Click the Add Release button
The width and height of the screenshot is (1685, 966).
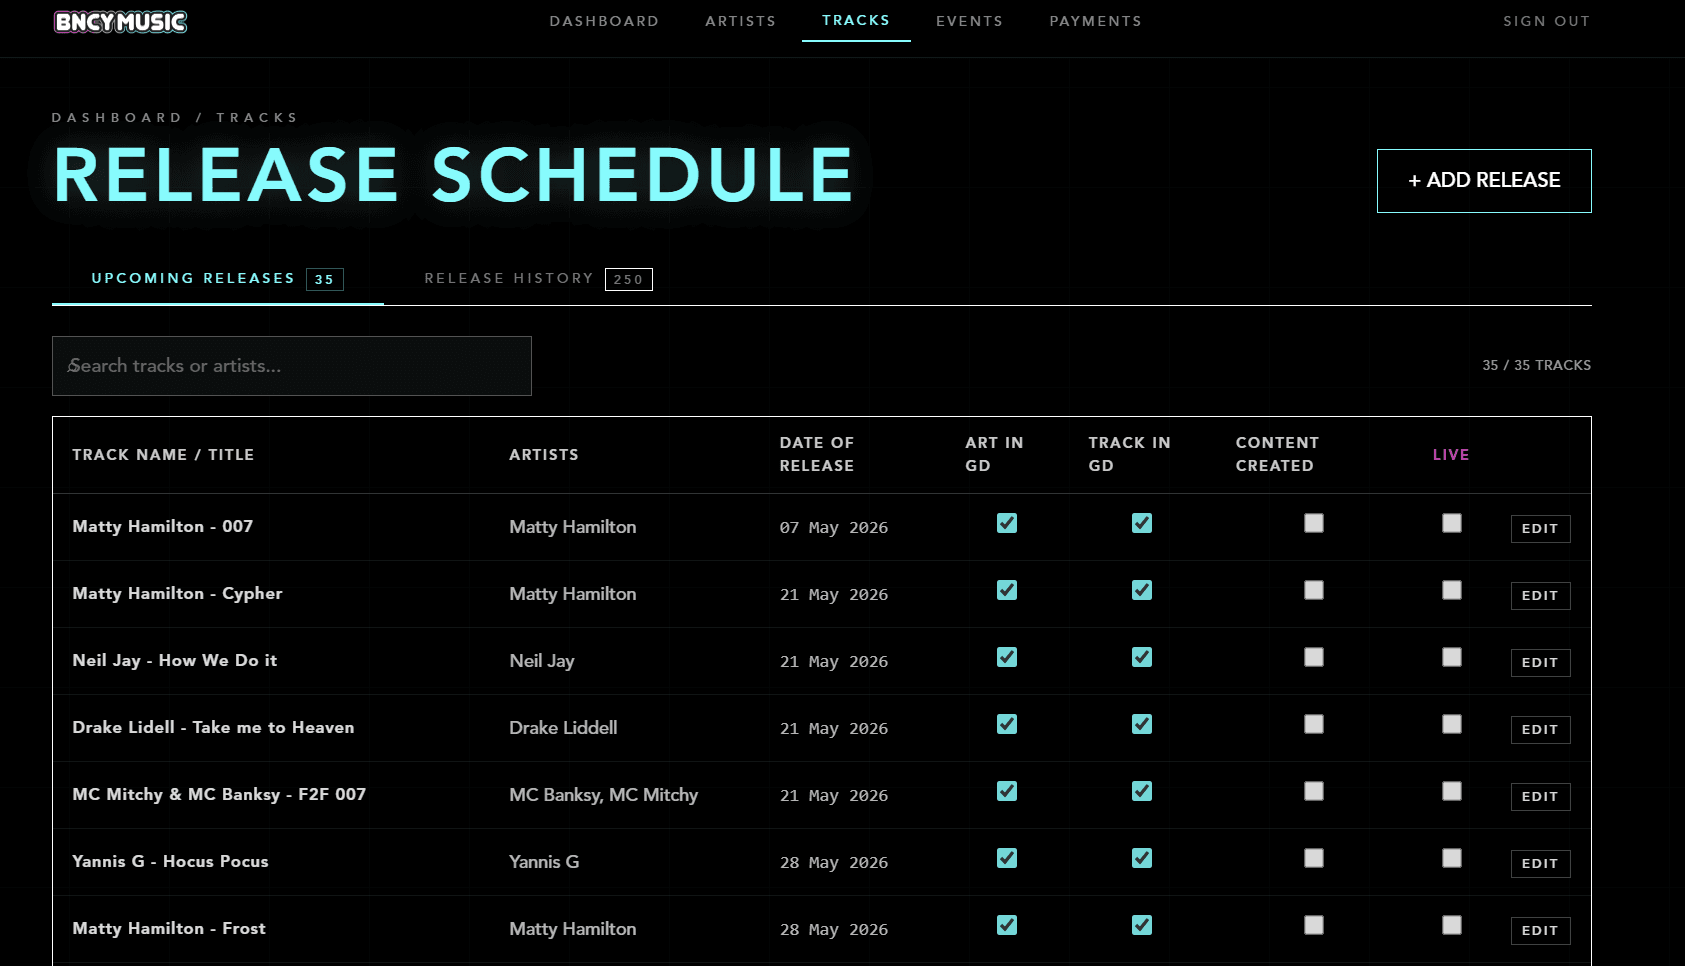click(x=1484, y=180)
